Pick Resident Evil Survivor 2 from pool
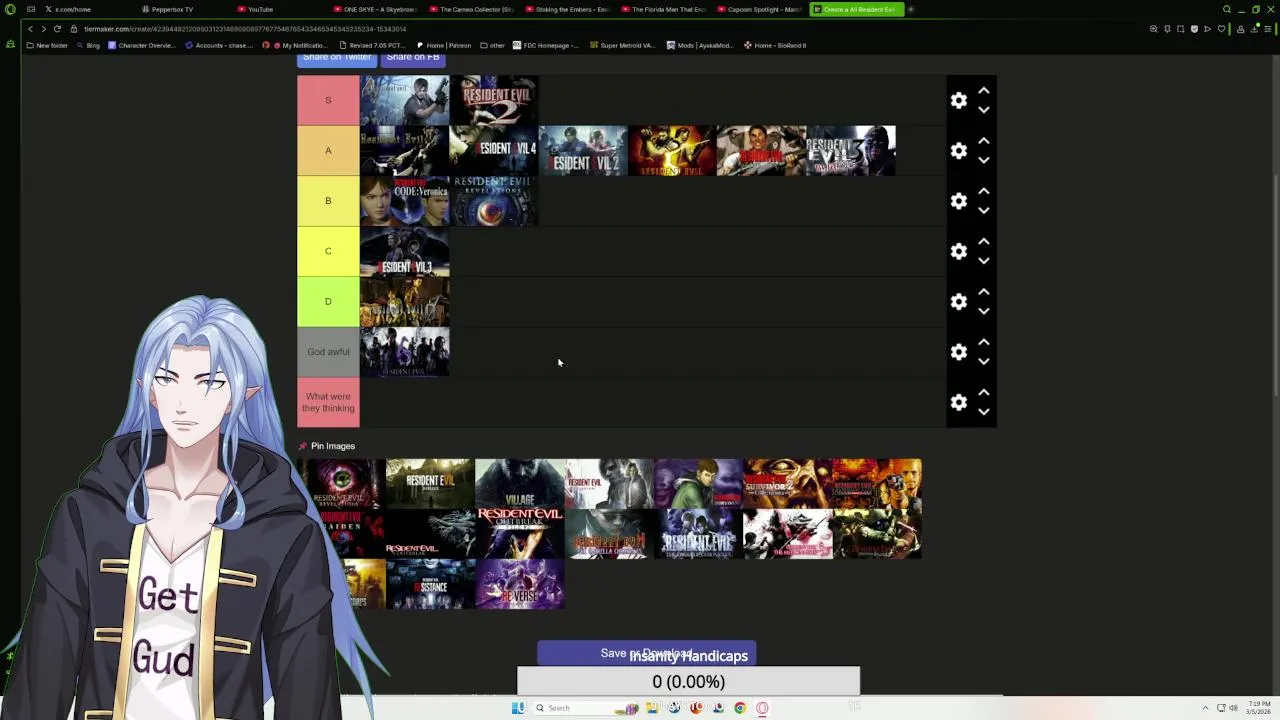Screen dimensions: 1280x720 coord(788,484)
